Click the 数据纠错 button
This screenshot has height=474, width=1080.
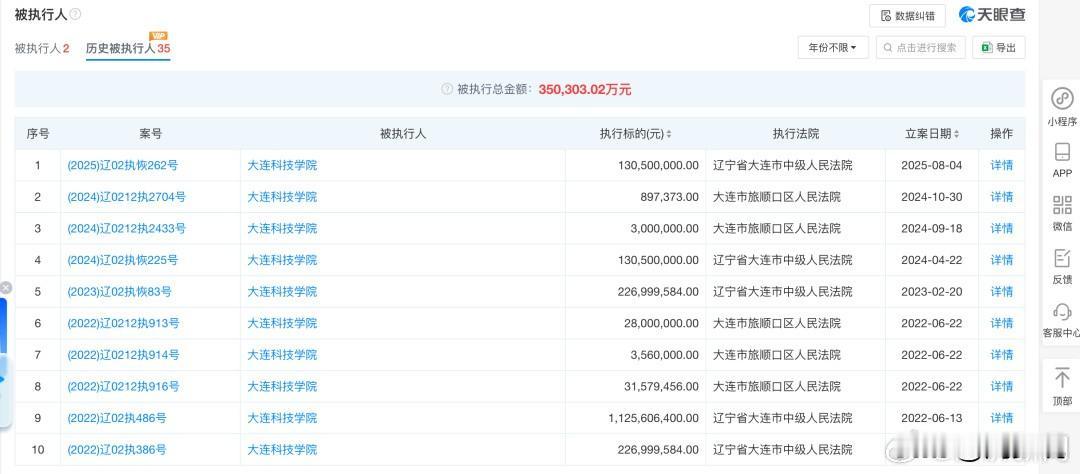909,16
